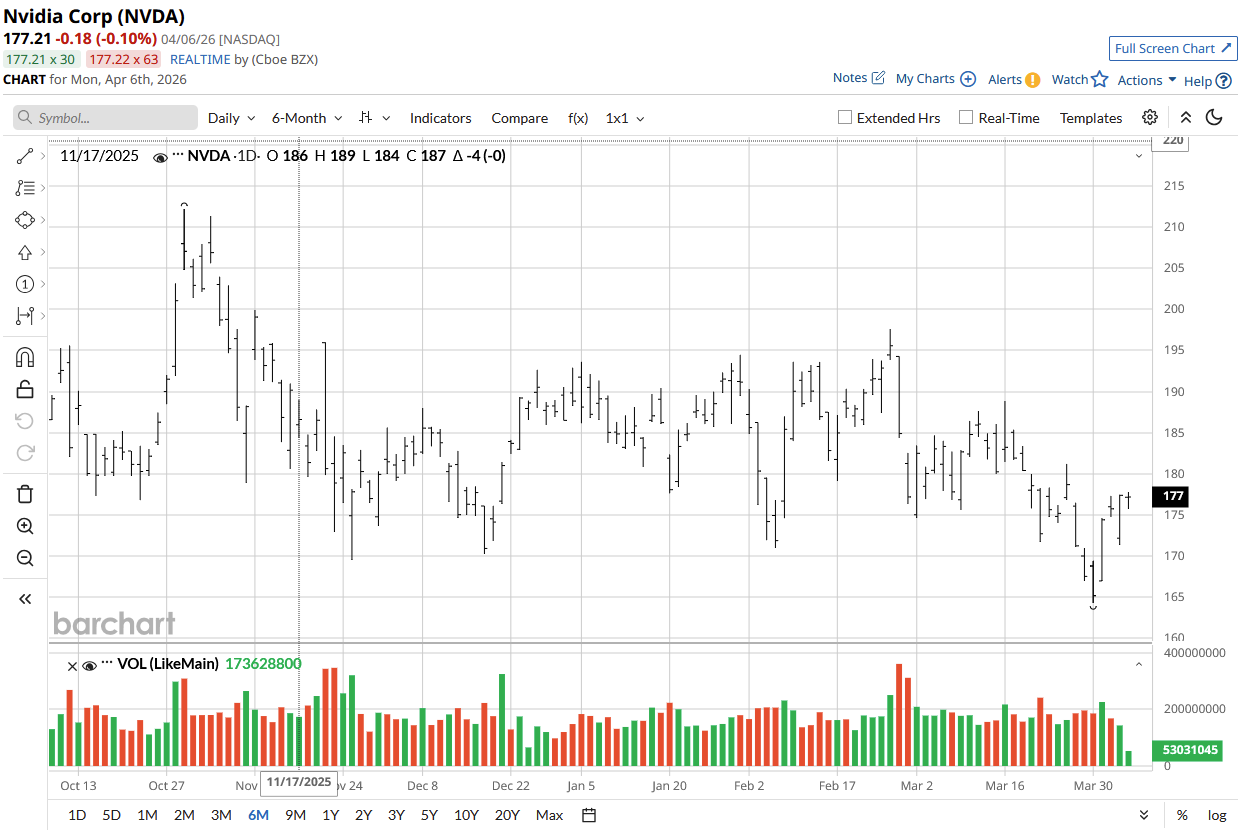Toggle percent scale button
This screenshot has height=840, width=1245.
coord(1182,815)
